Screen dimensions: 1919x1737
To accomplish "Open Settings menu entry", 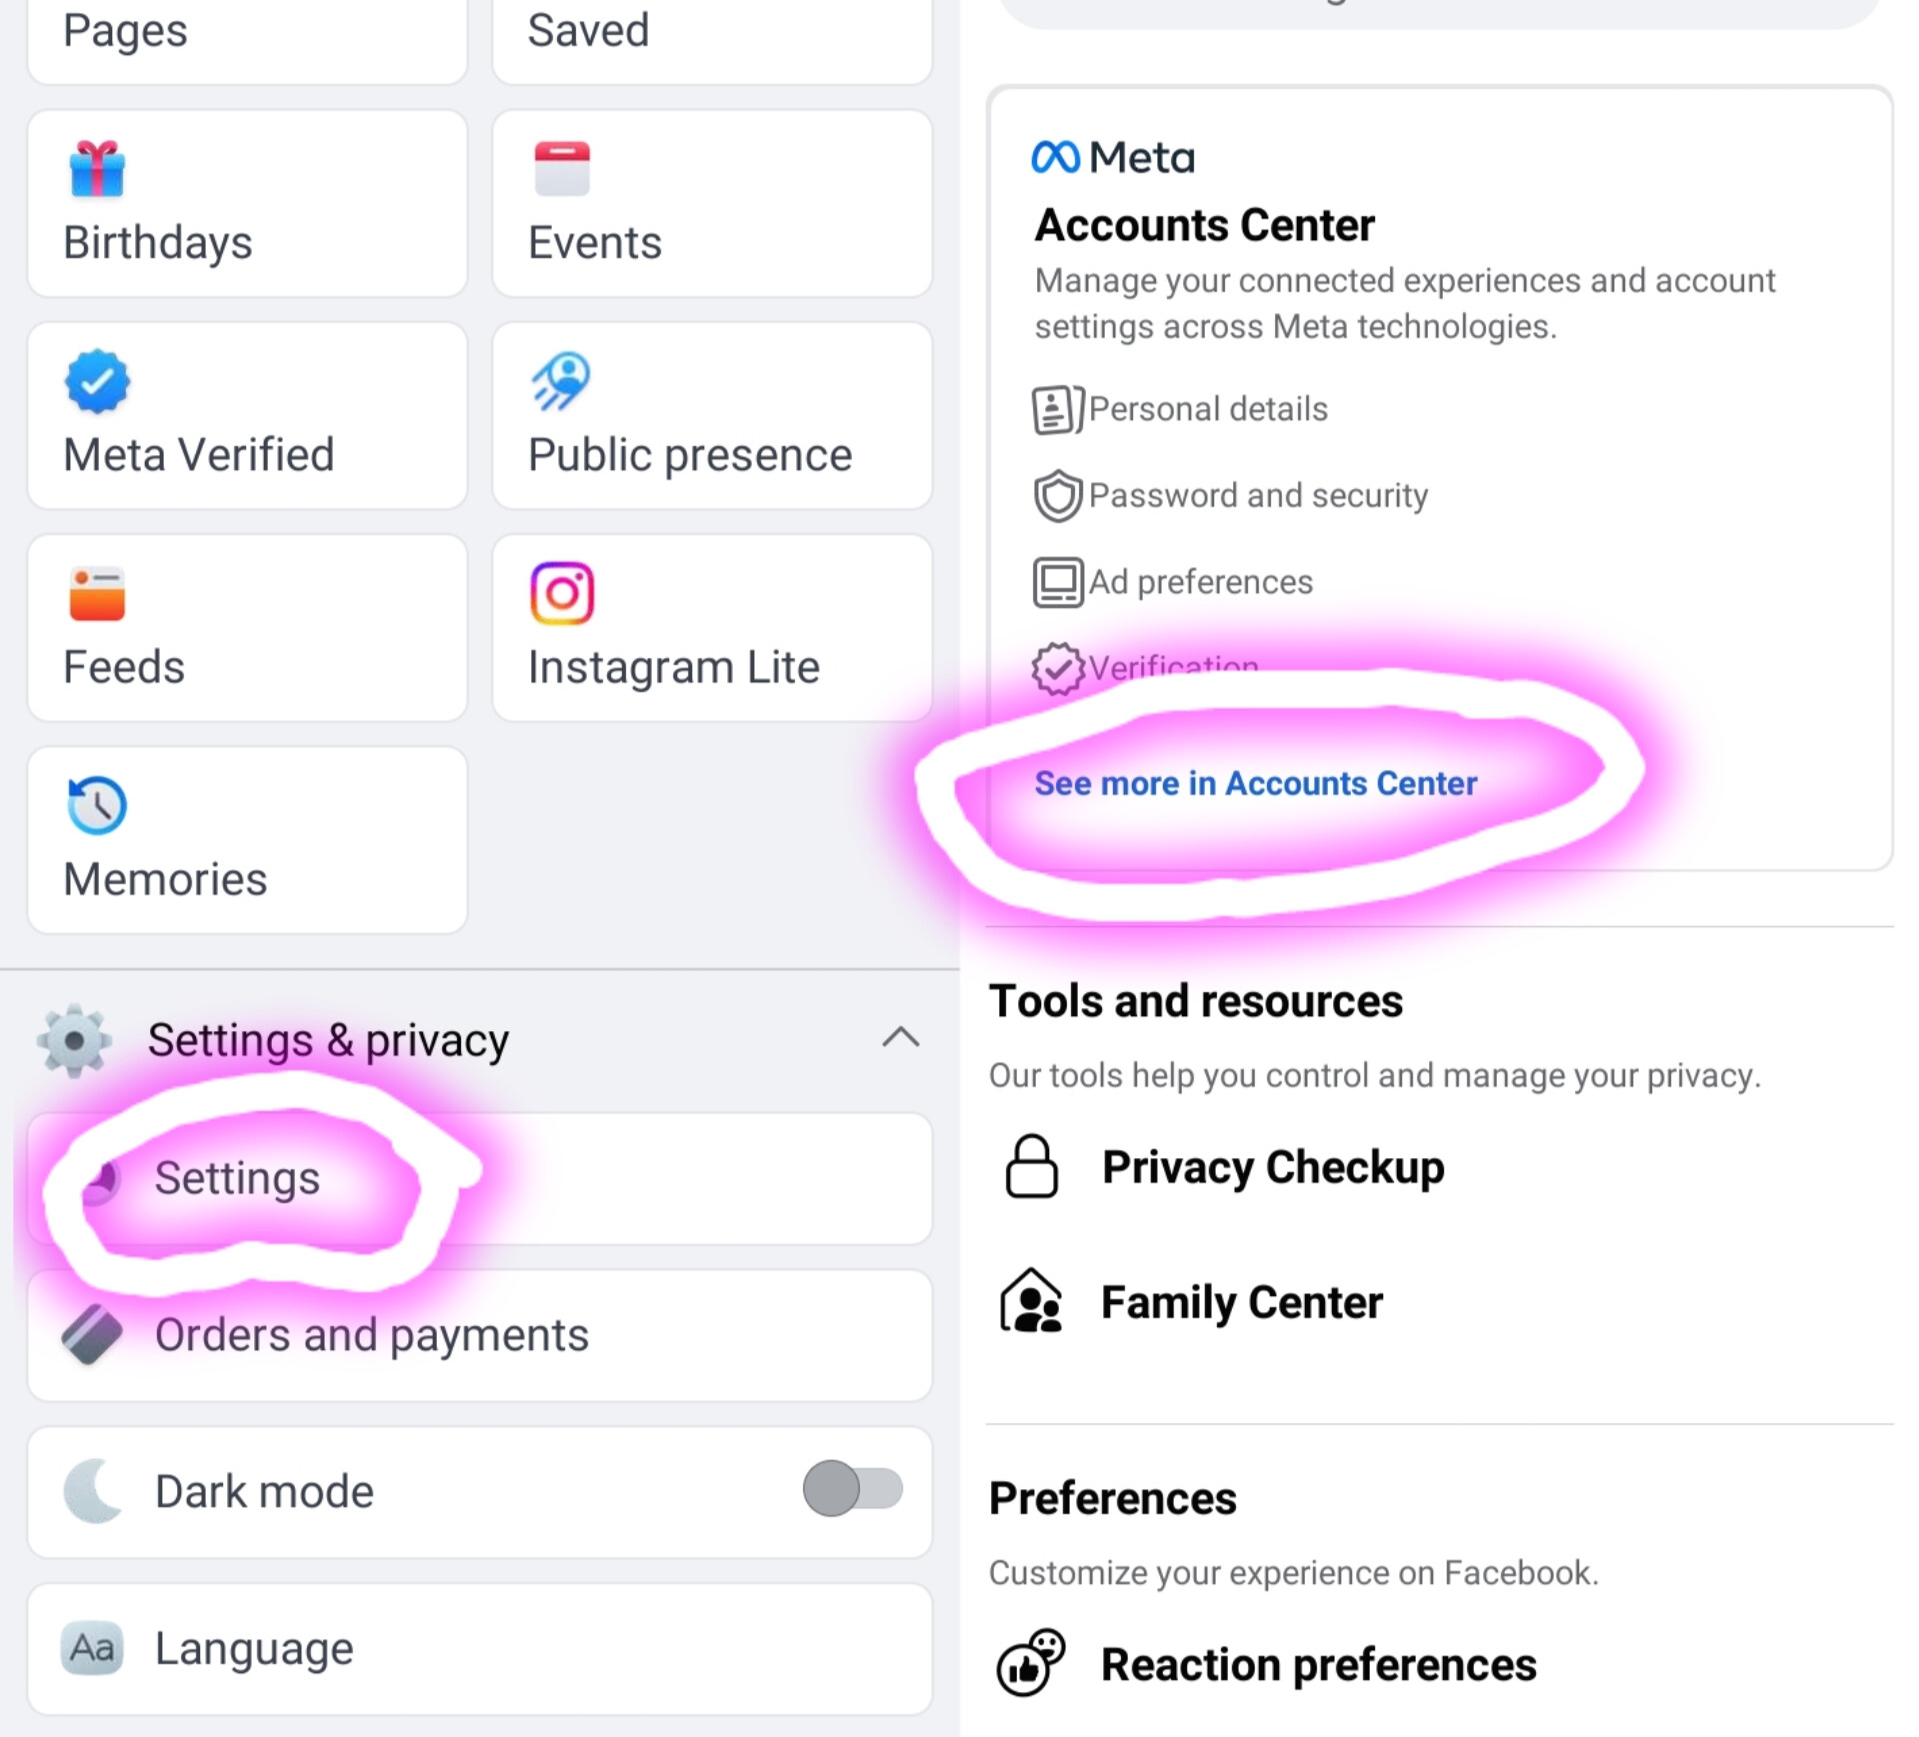I will click(237, 1178).
